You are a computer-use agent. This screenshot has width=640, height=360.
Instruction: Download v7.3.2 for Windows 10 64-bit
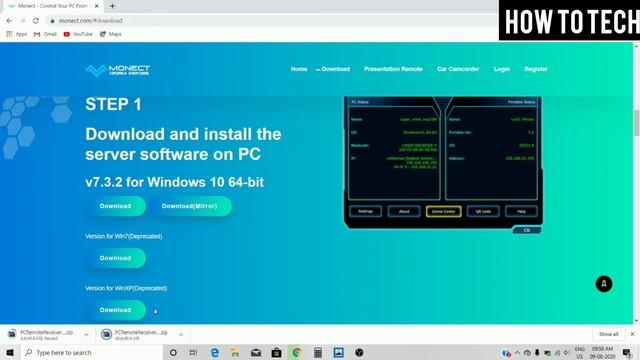[x=116, y=206]
